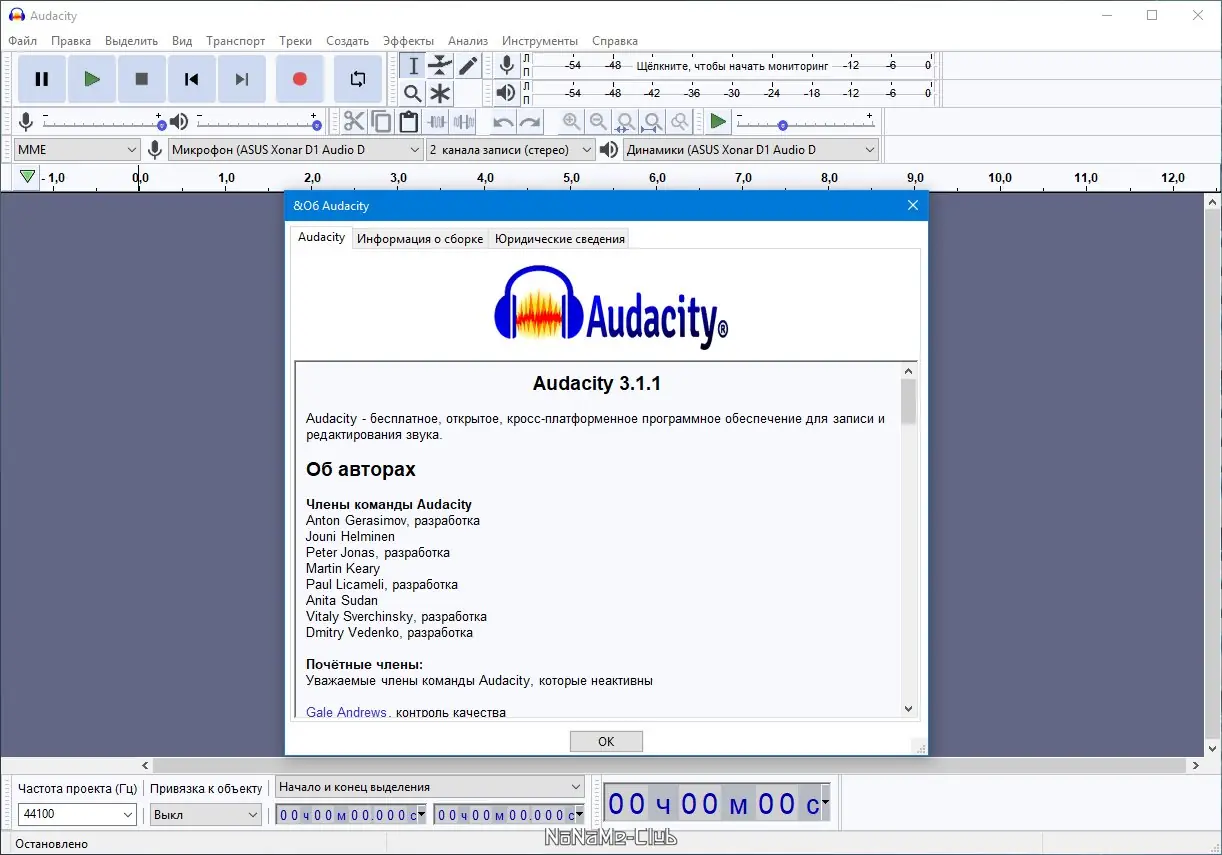Open the Начало и конец выделения dropdown
Image resolution: width=1222 pixels, height=855 pixels.
pyautogui.click(x=430, y=787)
